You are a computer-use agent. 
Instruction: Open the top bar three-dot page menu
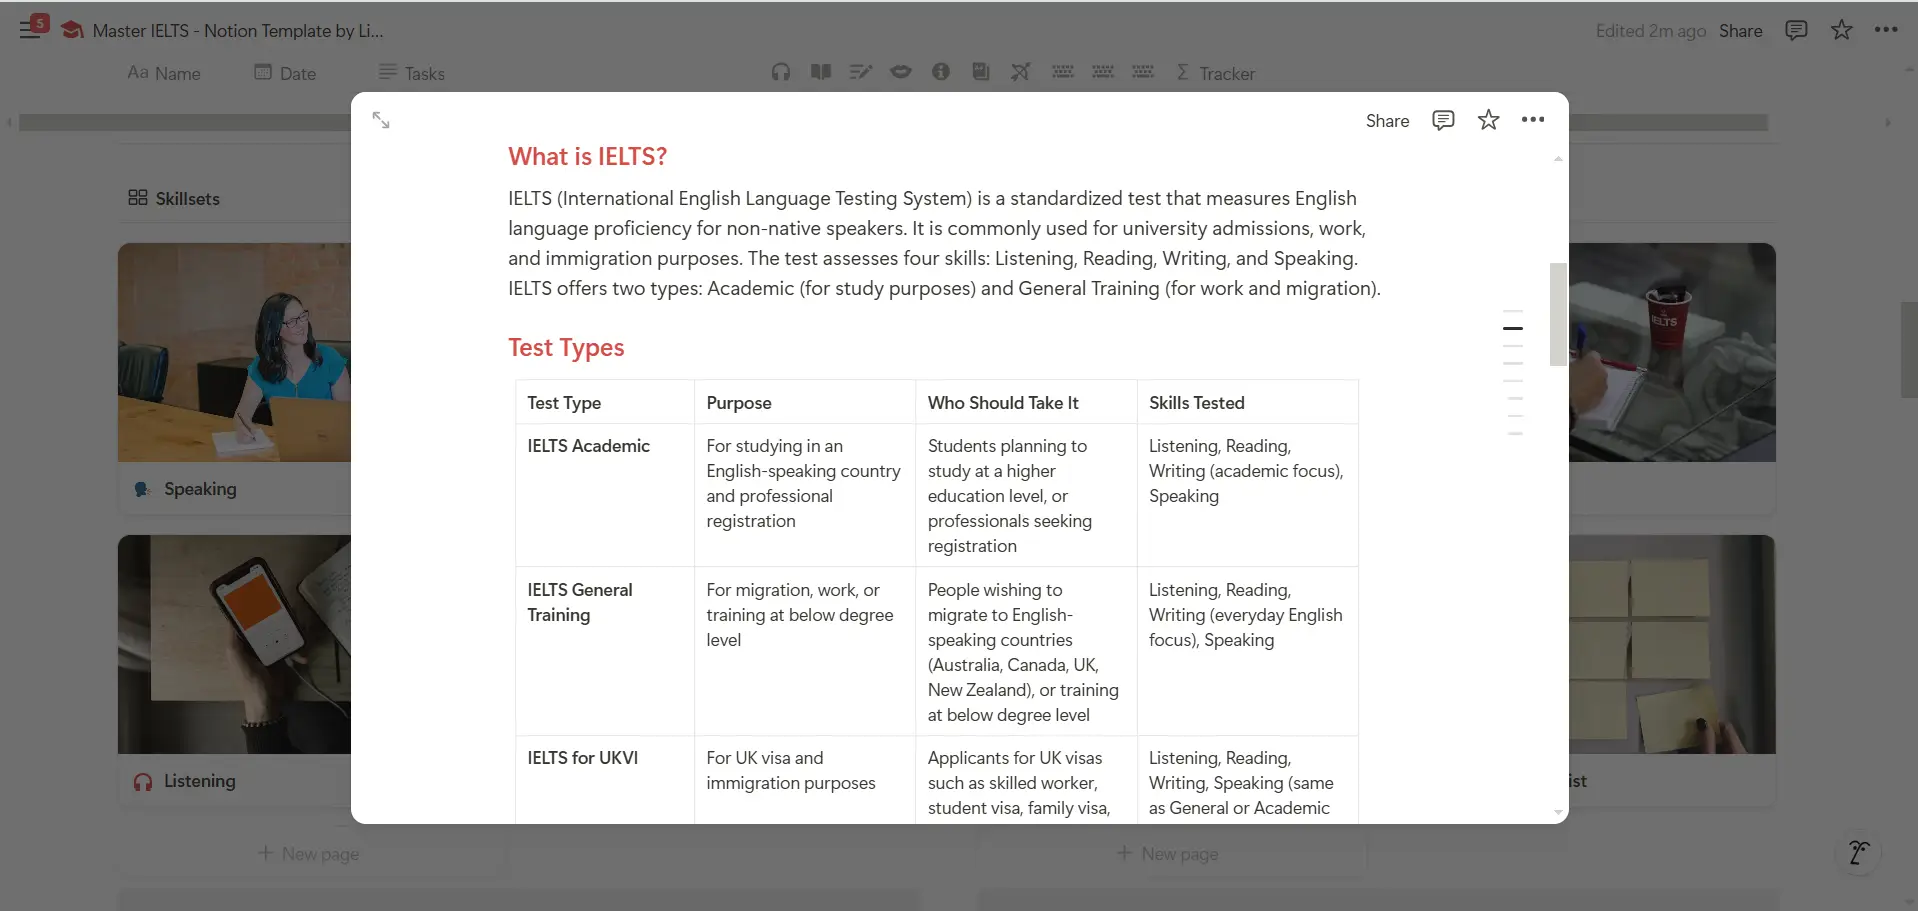pyautogui.click(x=1886, y=30)
